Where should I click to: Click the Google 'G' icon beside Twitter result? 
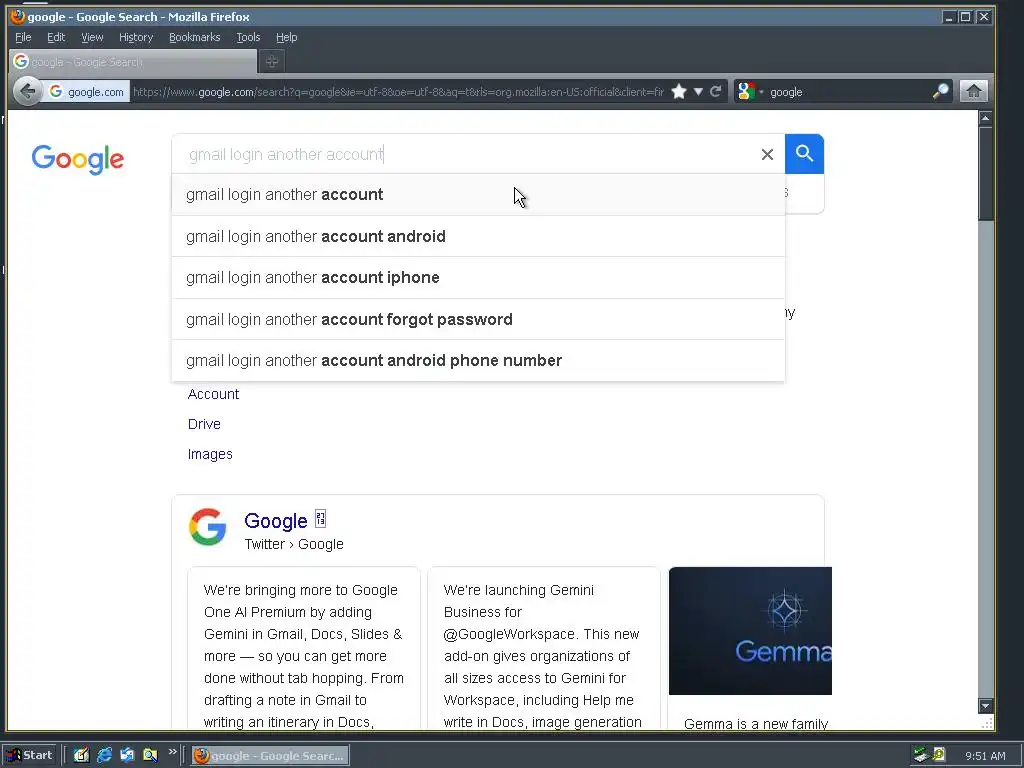(x=208, y=527)
